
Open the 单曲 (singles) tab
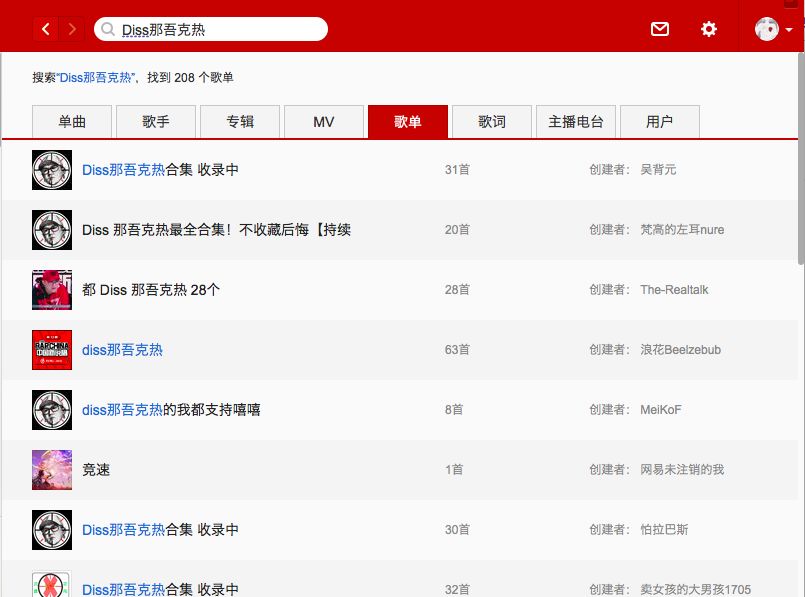(x=71, y=121)
